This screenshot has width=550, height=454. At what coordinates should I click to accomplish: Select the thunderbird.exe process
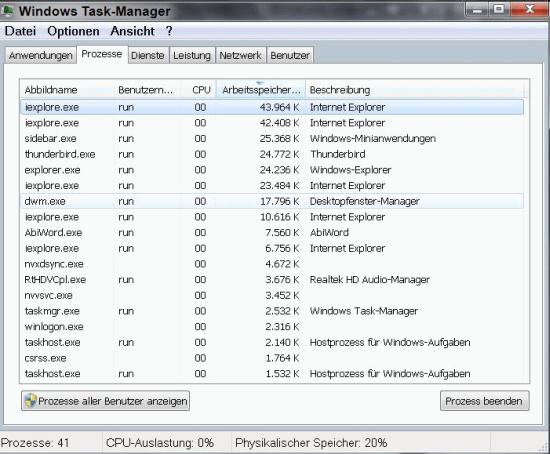click(272, 154)
